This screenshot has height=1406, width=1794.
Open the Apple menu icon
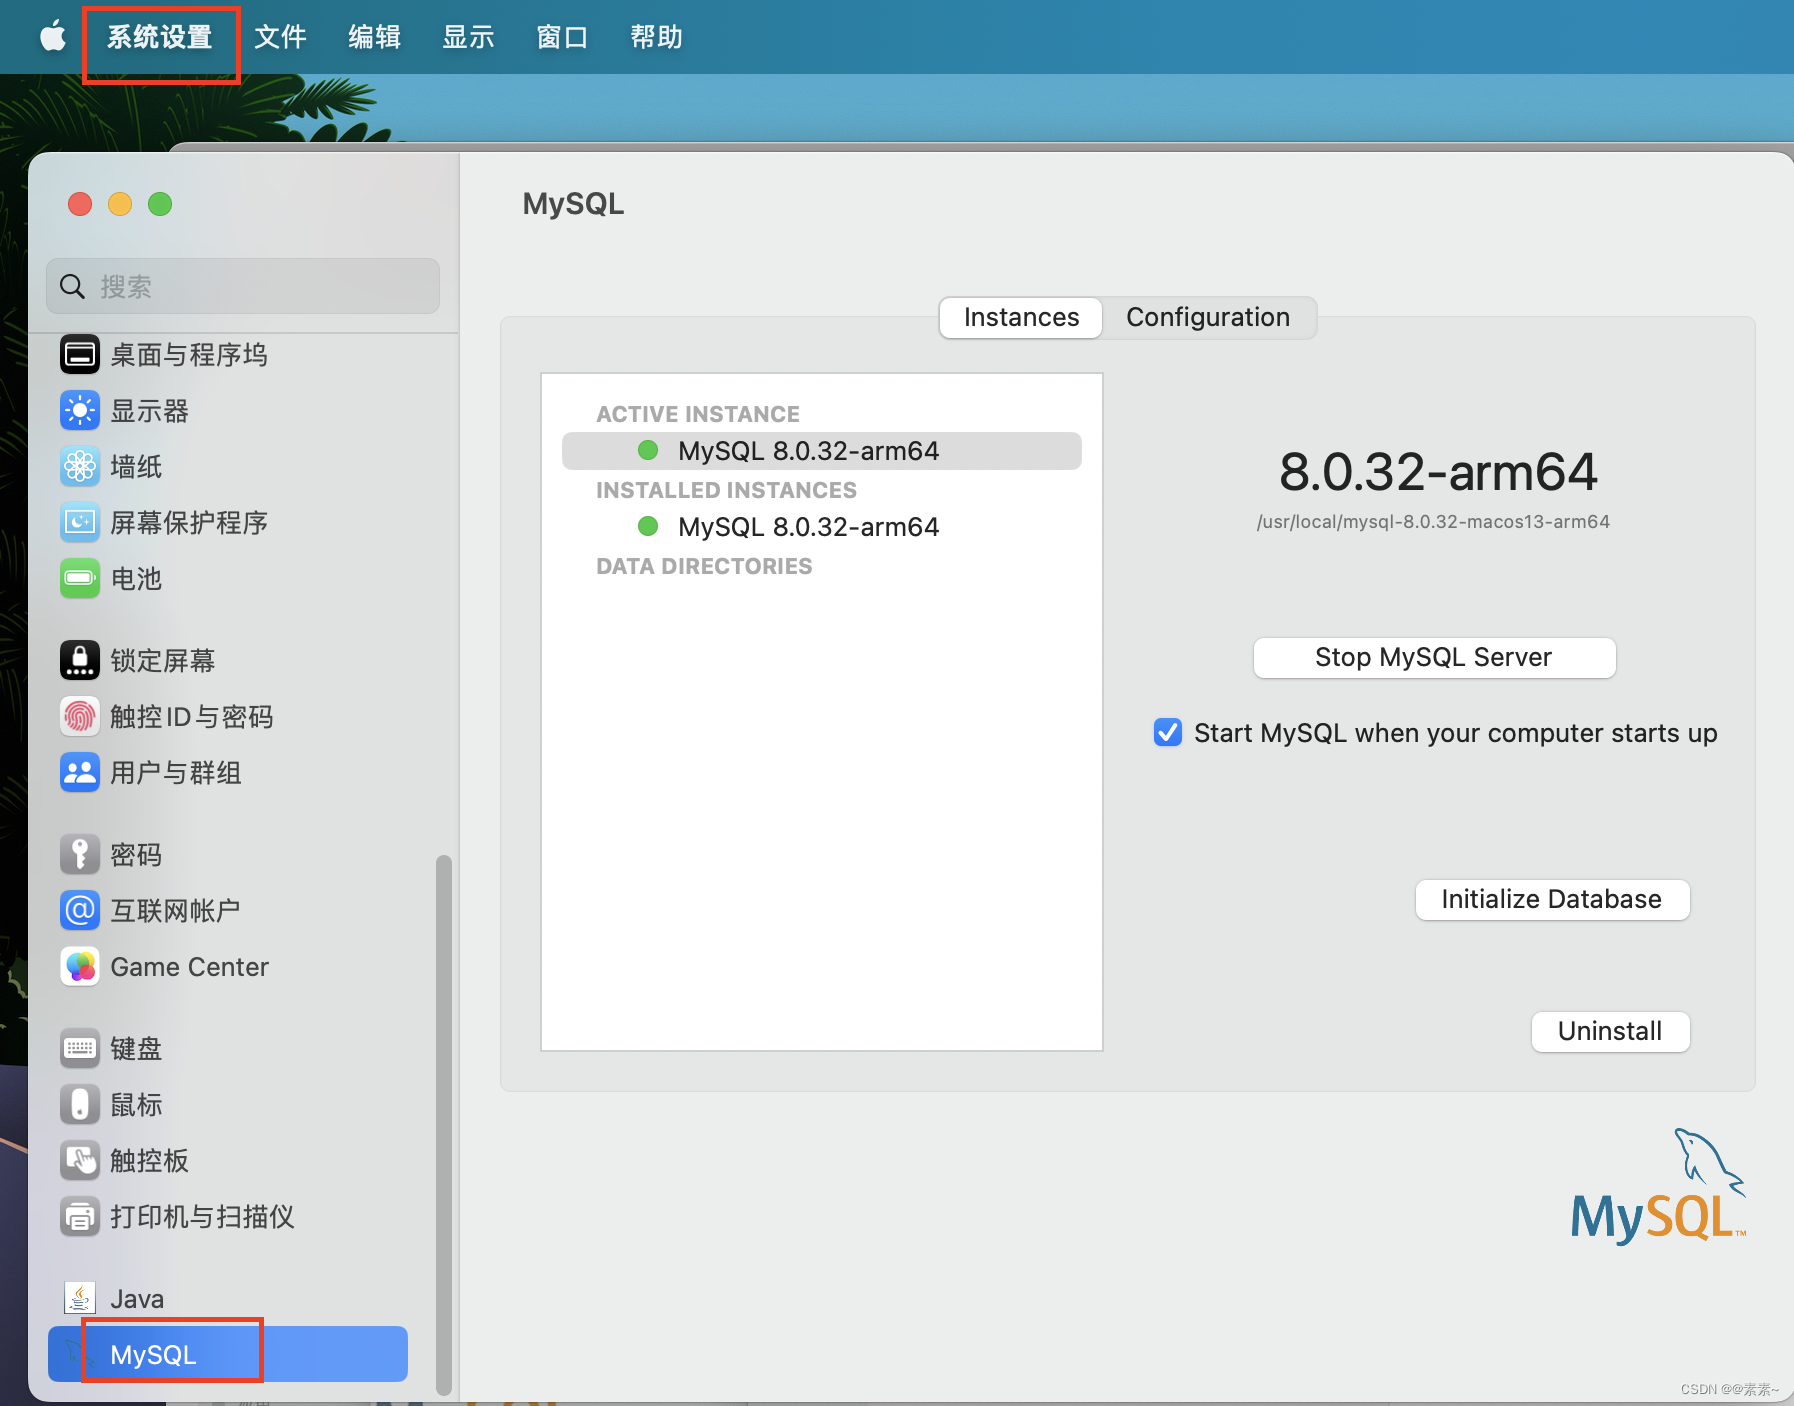53,37
